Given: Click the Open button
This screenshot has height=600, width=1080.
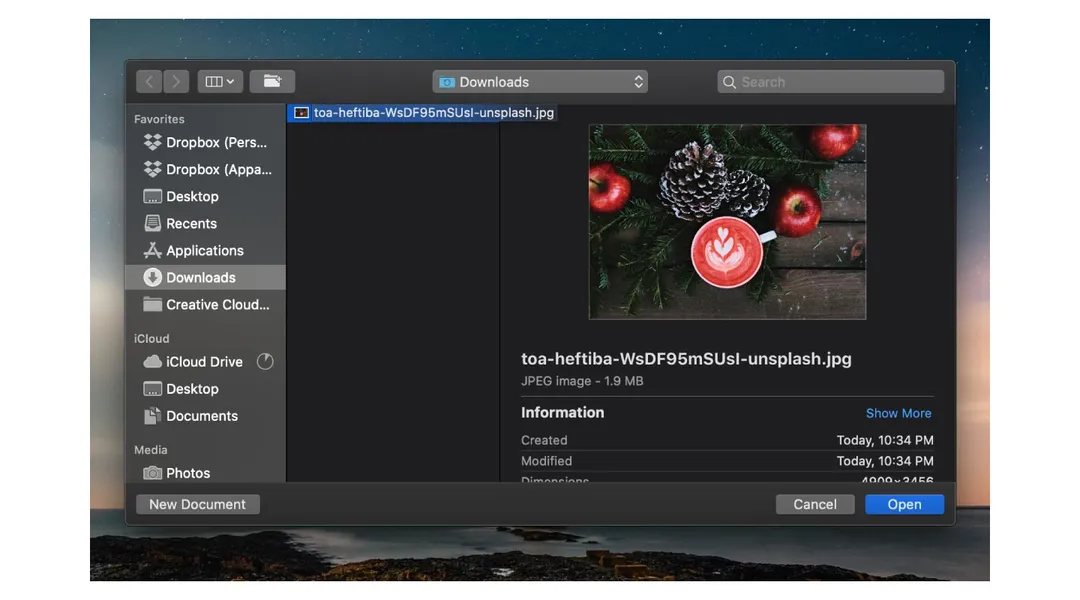Looking at the screenshot, I should pos(904,504).
